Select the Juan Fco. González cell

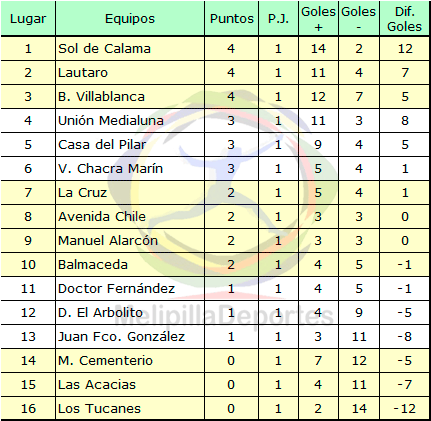130,337
